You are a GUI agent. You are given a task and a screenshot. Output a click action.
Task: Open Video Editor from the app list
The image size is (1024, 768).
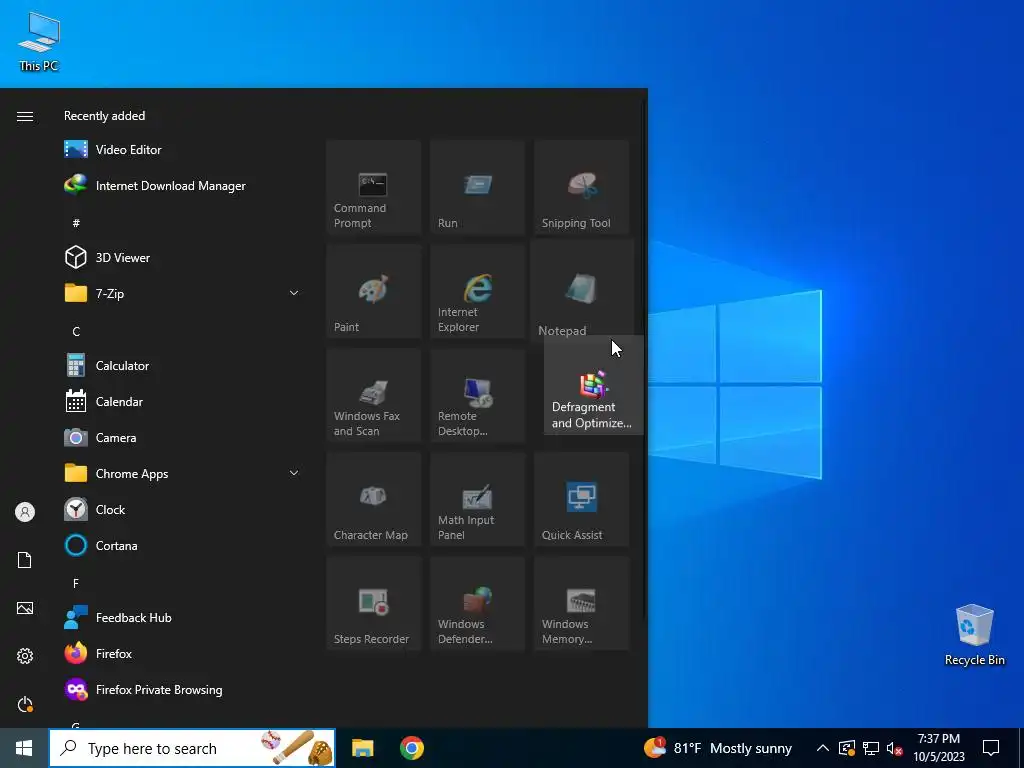click(183, 150)
